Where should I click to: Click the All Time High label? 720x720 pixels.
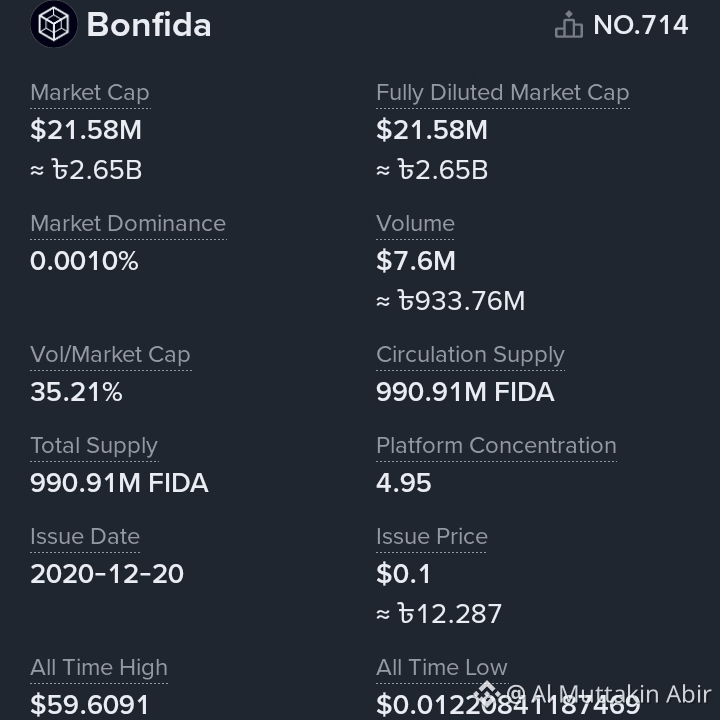pos(99,668)
